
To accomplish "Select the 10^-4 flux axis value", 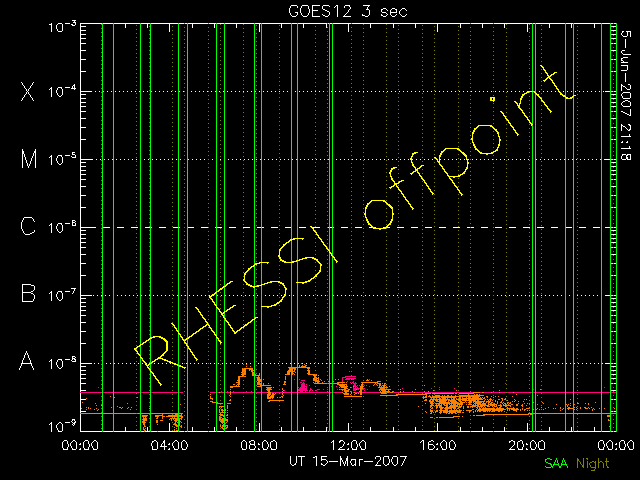I will [x=62, y=92].
